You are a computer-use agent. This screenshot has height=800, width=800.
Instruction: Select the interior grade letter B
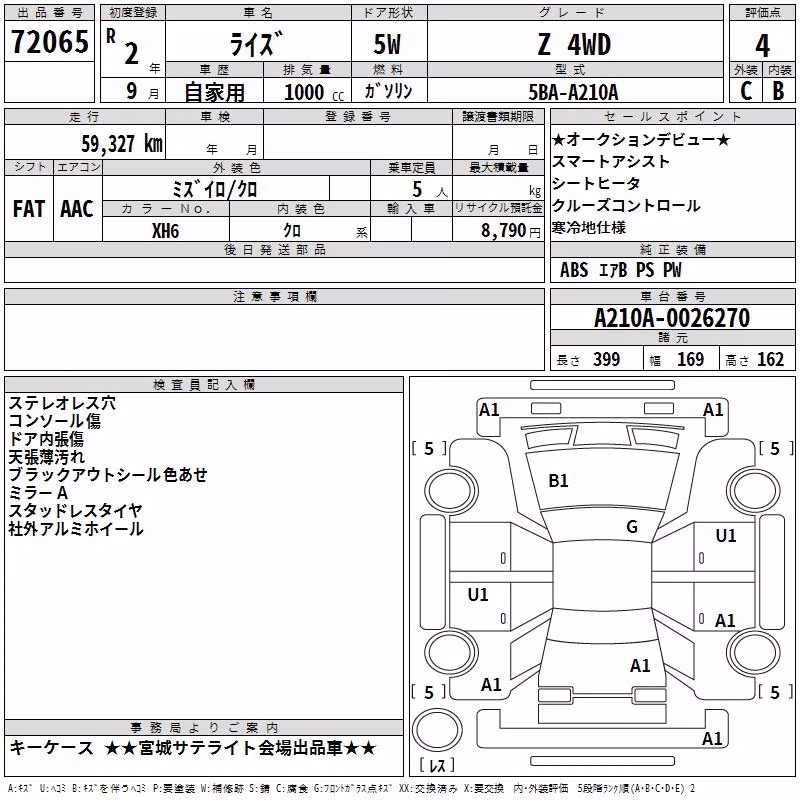778,91
